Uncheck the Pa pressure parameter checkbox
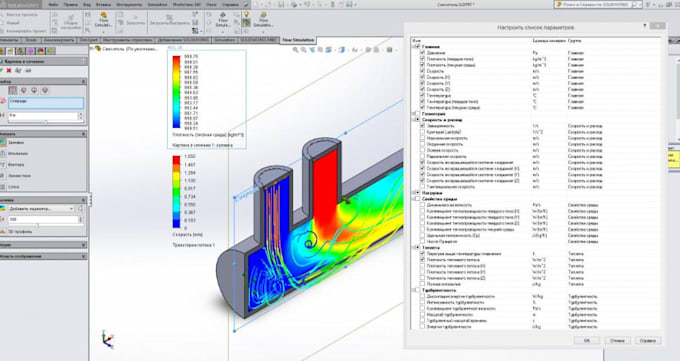Viewport: 680px width, 361px height. [422, 53]
